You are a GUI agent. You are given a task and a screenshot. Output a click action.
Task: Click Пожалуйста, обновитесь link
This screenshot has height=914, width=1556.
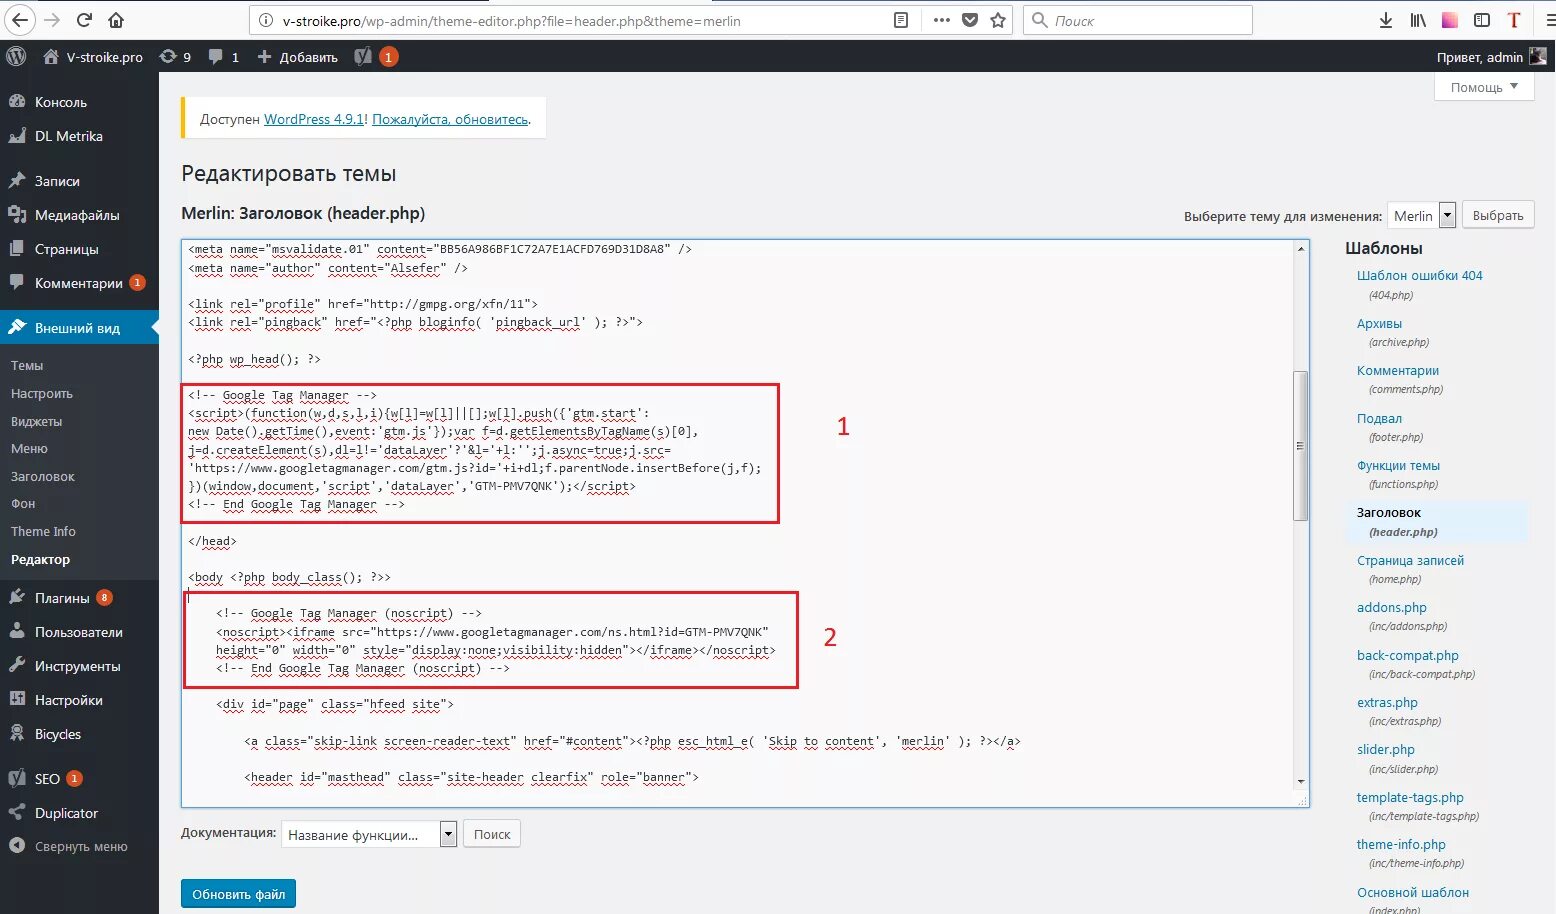450,119
